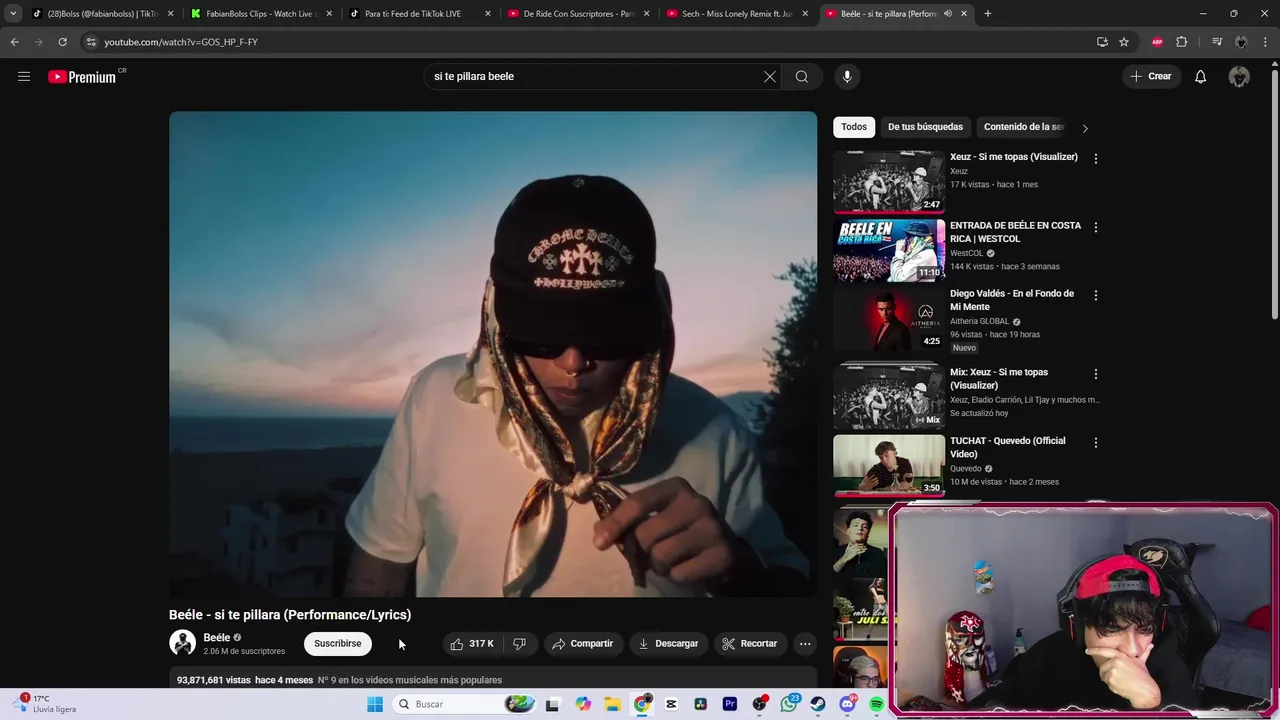1280x720 pixels.
Task: Switch to FabianBolss Clips tab
Action: pyautogui.click(x=260, y=14)
